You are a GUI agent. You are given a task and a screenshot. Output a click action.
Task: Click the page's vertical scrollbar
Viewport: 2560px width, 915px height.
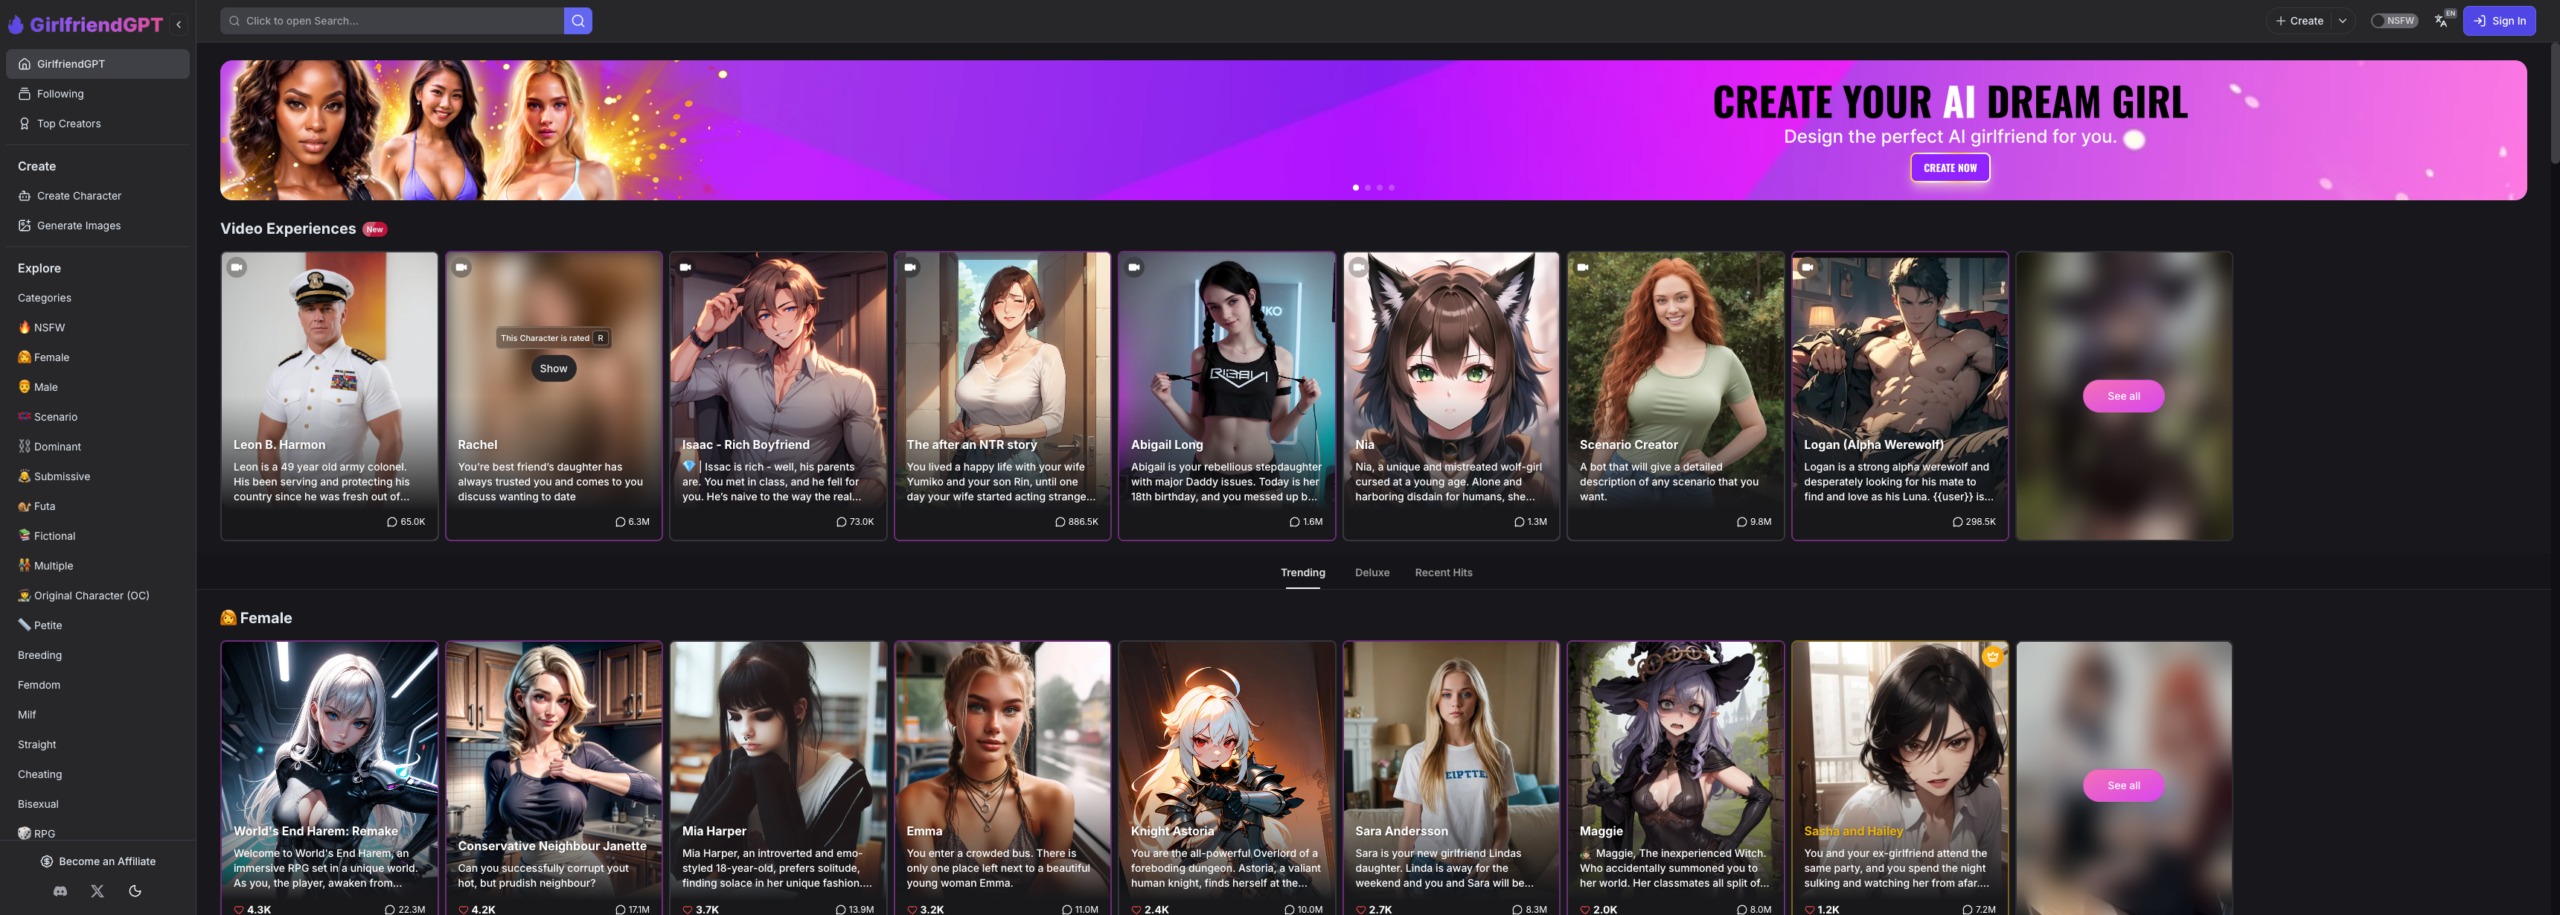[2553, 100]
